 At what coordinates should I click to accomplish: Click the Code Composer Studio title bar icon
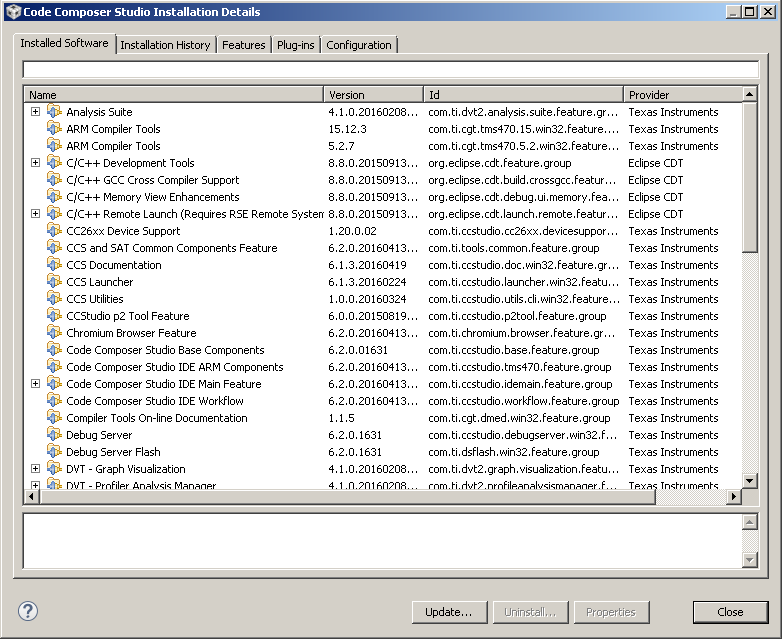point(13,11)
